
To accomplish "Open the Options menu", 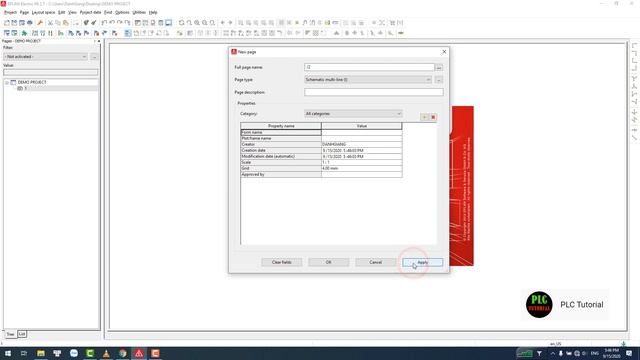I will 122,13.
